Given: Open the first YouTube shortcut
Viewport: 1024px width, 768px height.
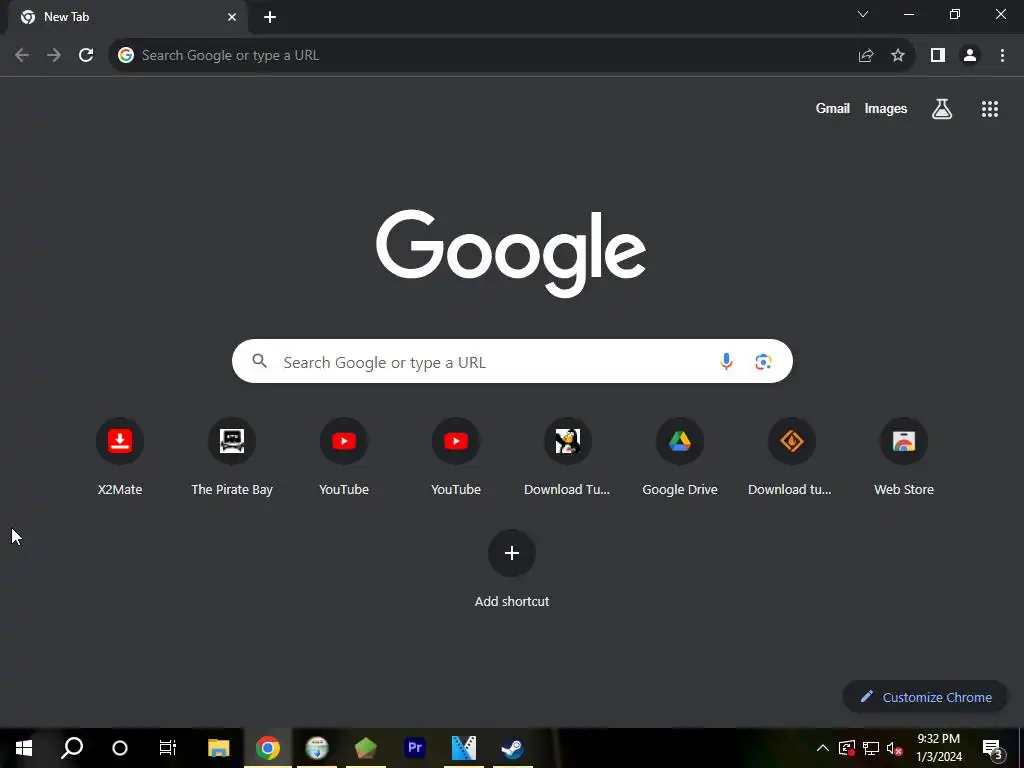Looking at the screenshot, I should [x=344, y=456].
